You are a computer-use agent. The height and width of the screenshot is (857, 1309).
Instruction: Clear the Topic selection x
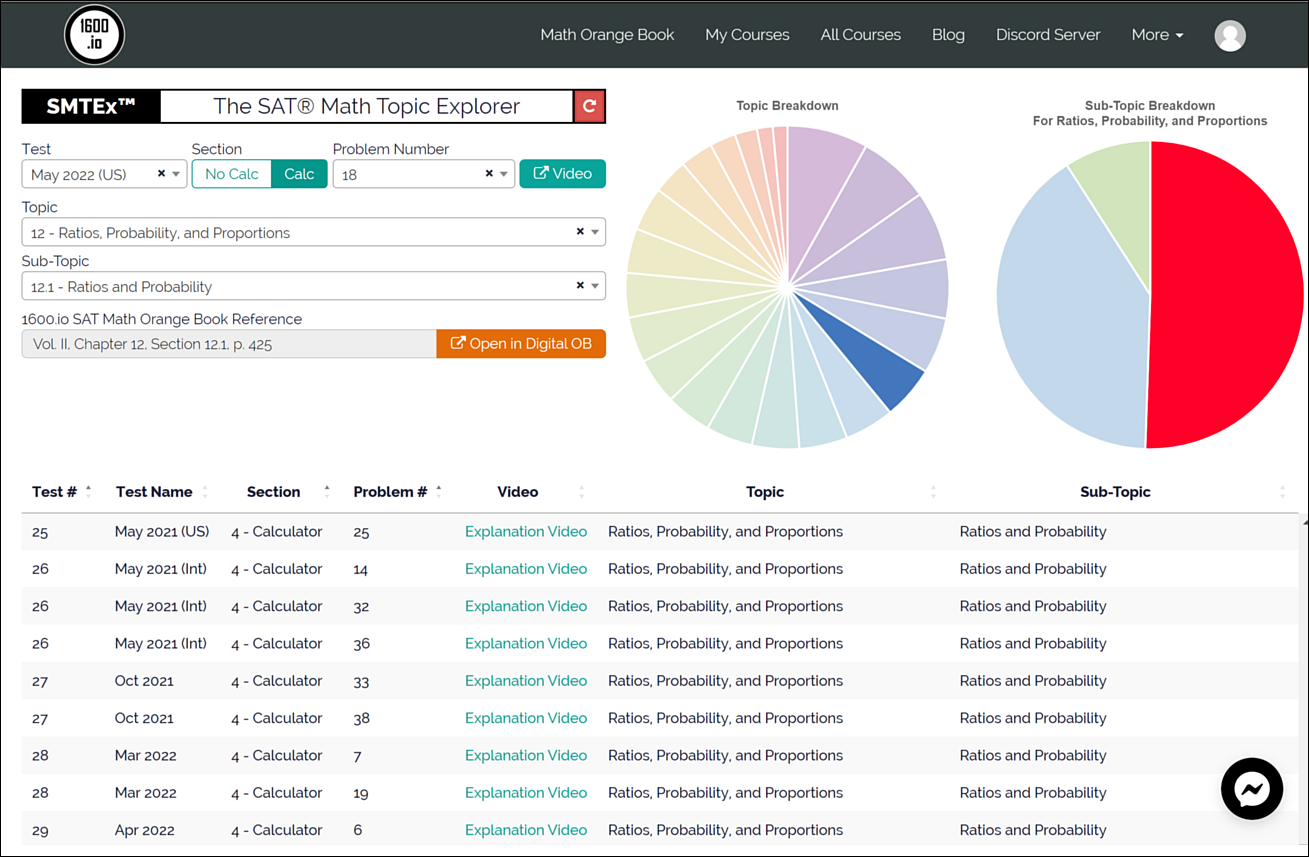(580, 232)
